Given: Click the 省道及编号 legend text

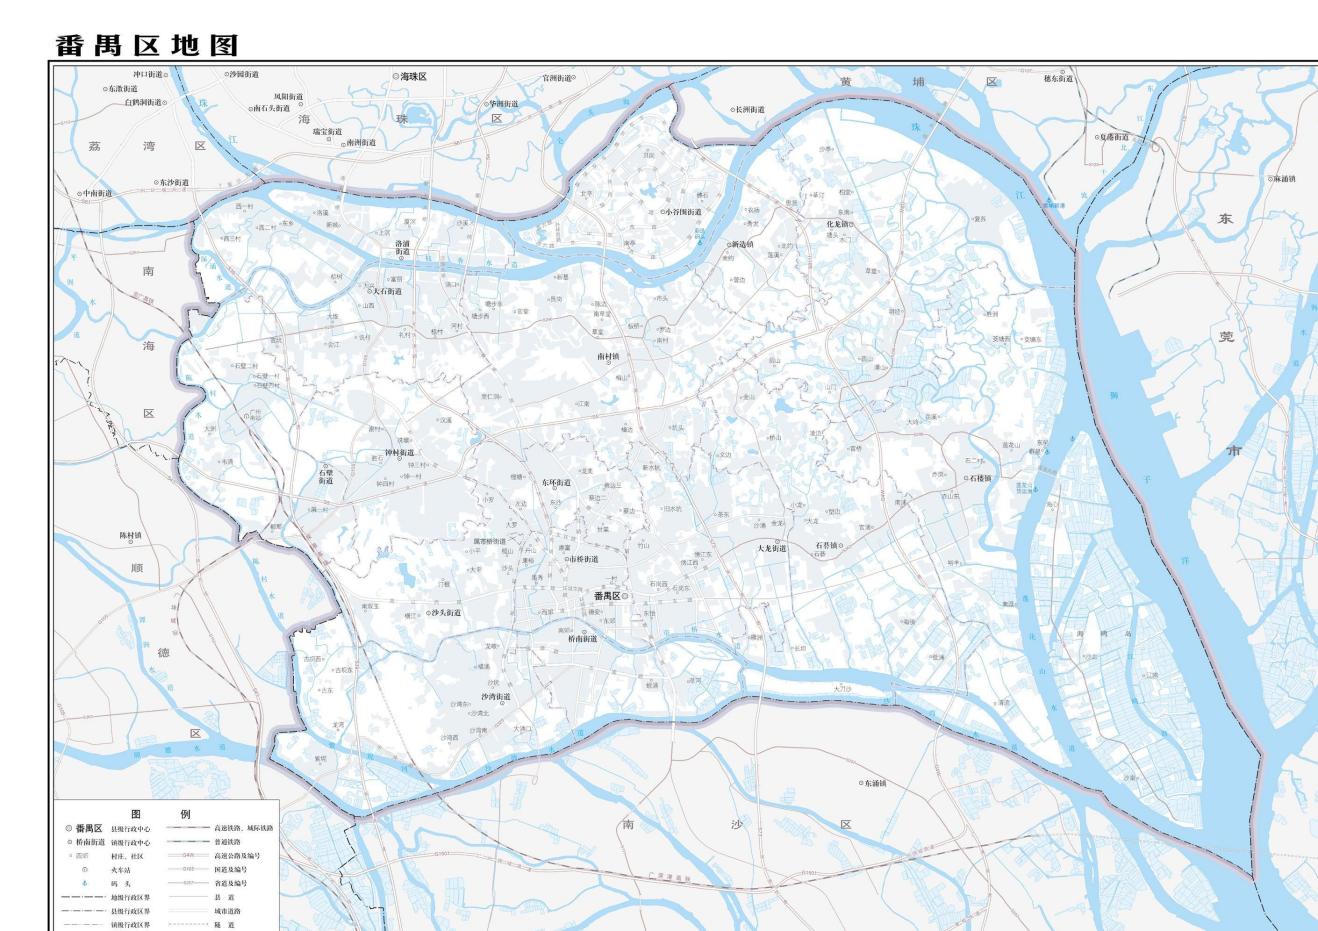Looking at the screenshot, I should point(231,884).
